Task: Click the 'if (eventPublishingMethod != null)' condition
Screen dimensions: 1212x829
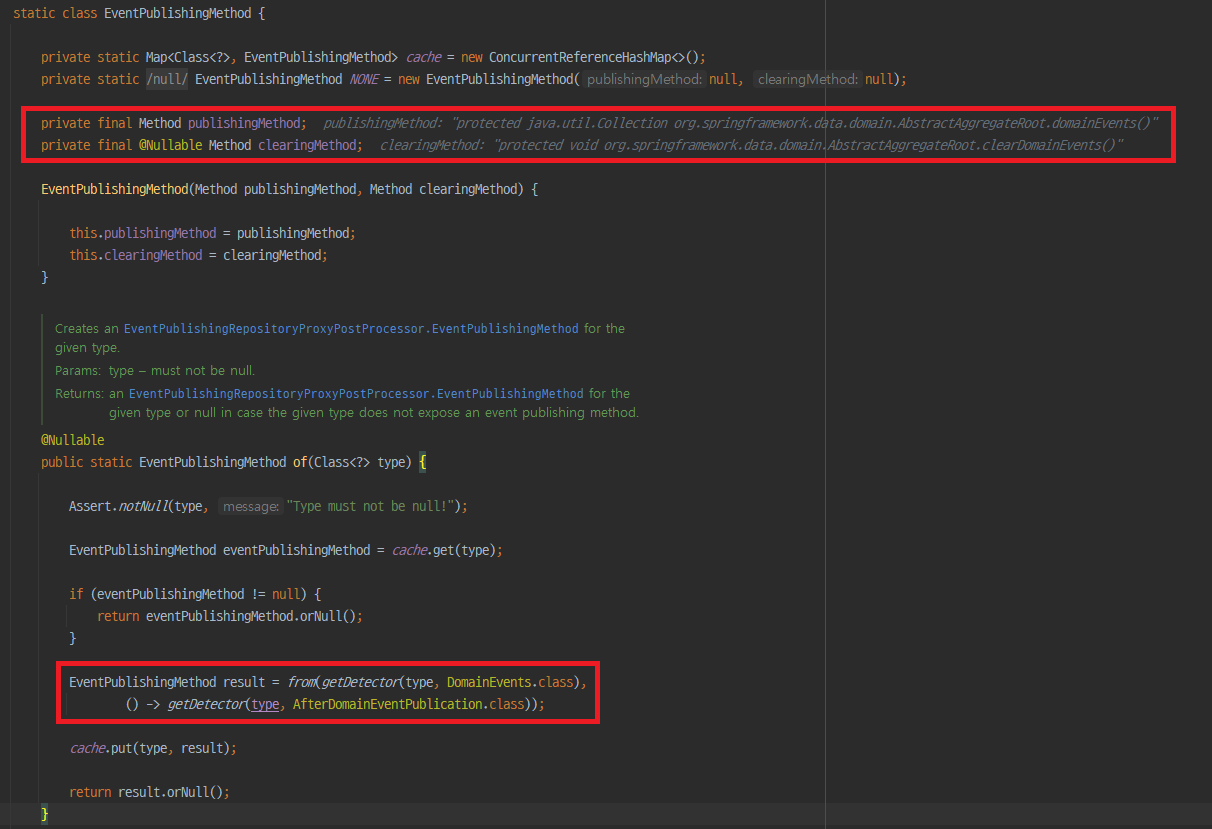Action: [x=195, y=594]
